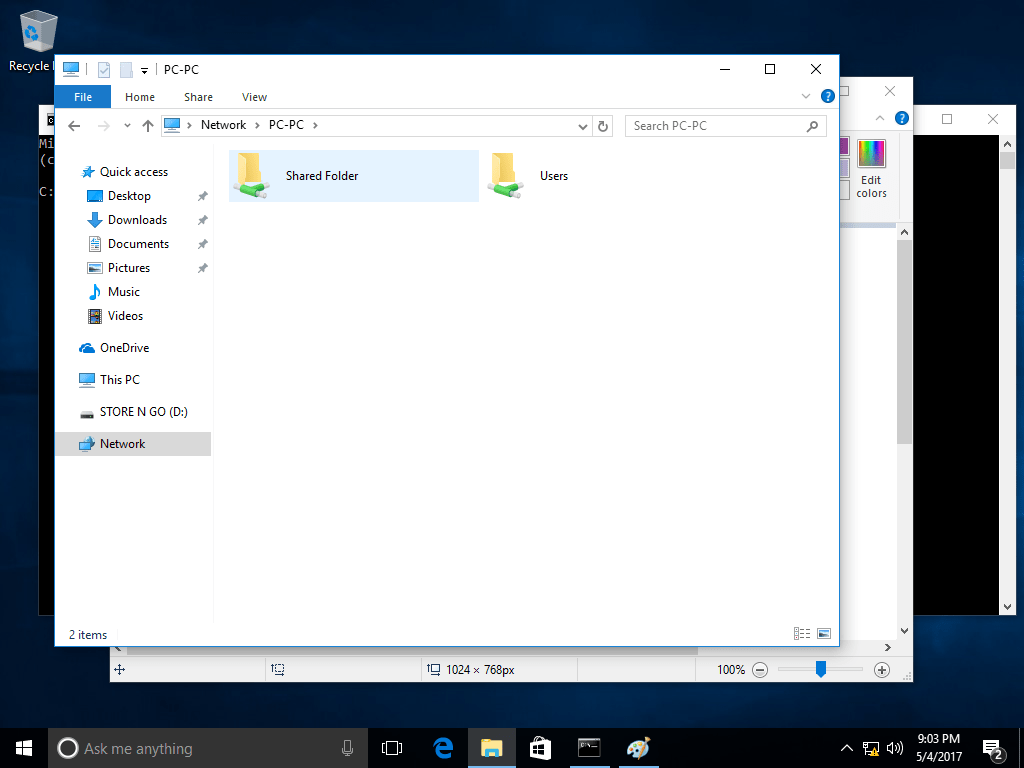Screen dimensions: 1024x768
Task: Select Documents in navigation pane
Action: coord(138,244)
